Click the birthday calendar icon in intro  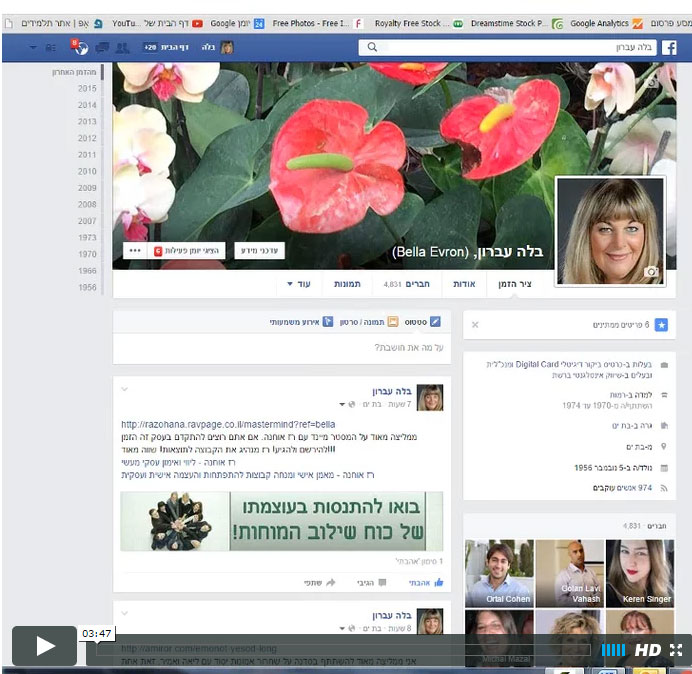664,468
